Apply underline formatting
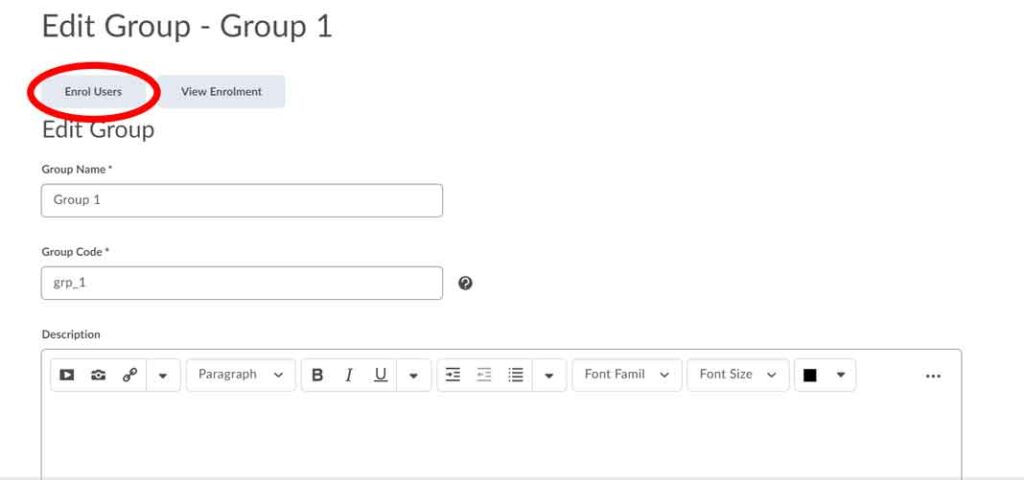 (x=380, y=375)
